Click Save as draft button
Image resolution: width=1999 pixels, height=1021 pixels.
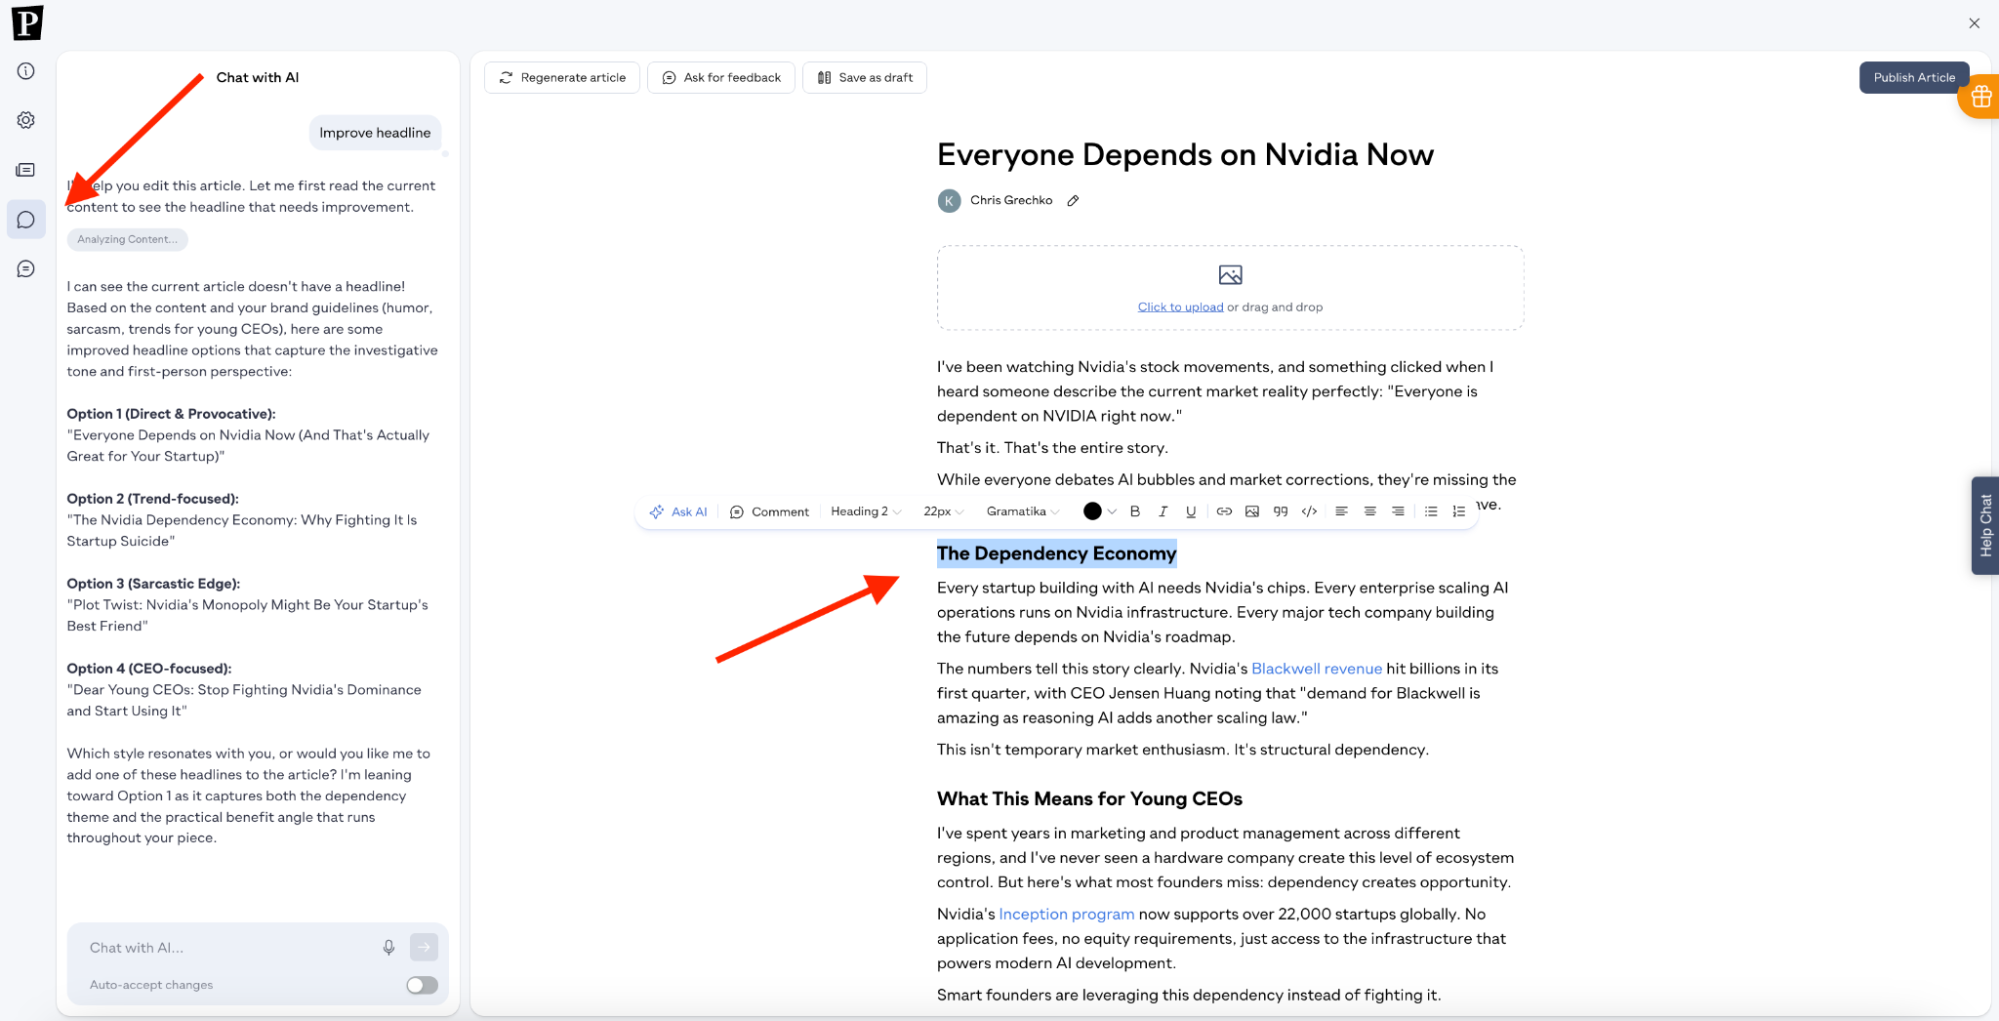865,77
